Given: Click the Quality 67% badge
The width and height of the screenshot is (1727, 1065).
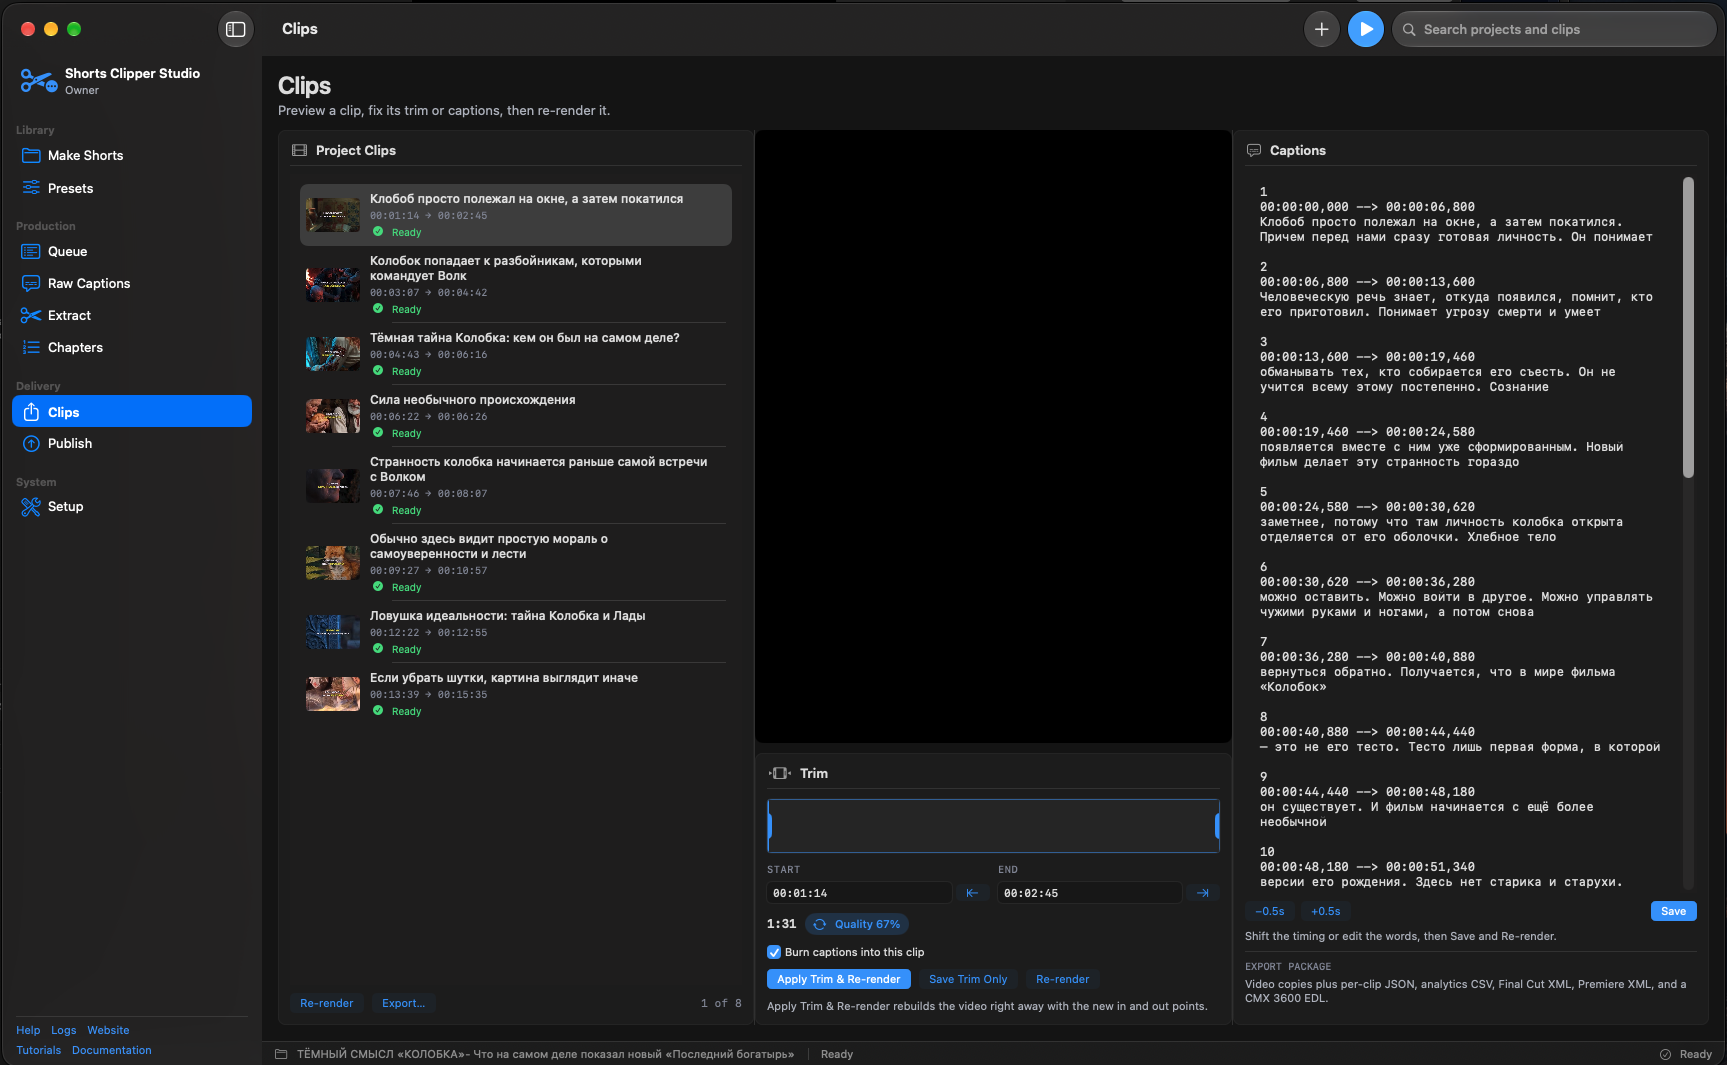Looking at the screenshot, I should (x=857, y=924).
